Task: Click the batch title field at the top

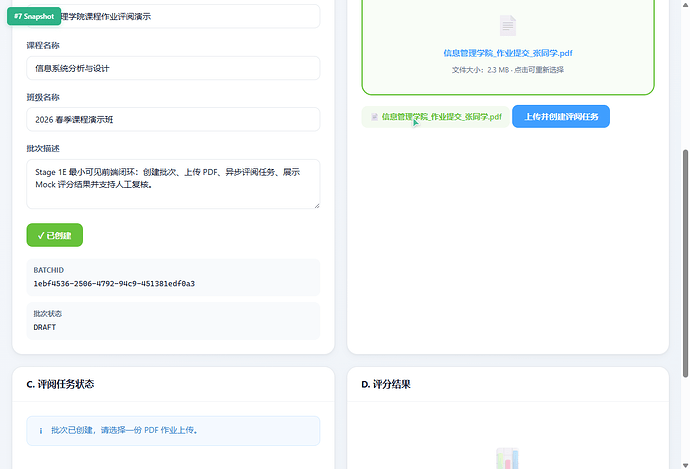Action: click(173, 17)
